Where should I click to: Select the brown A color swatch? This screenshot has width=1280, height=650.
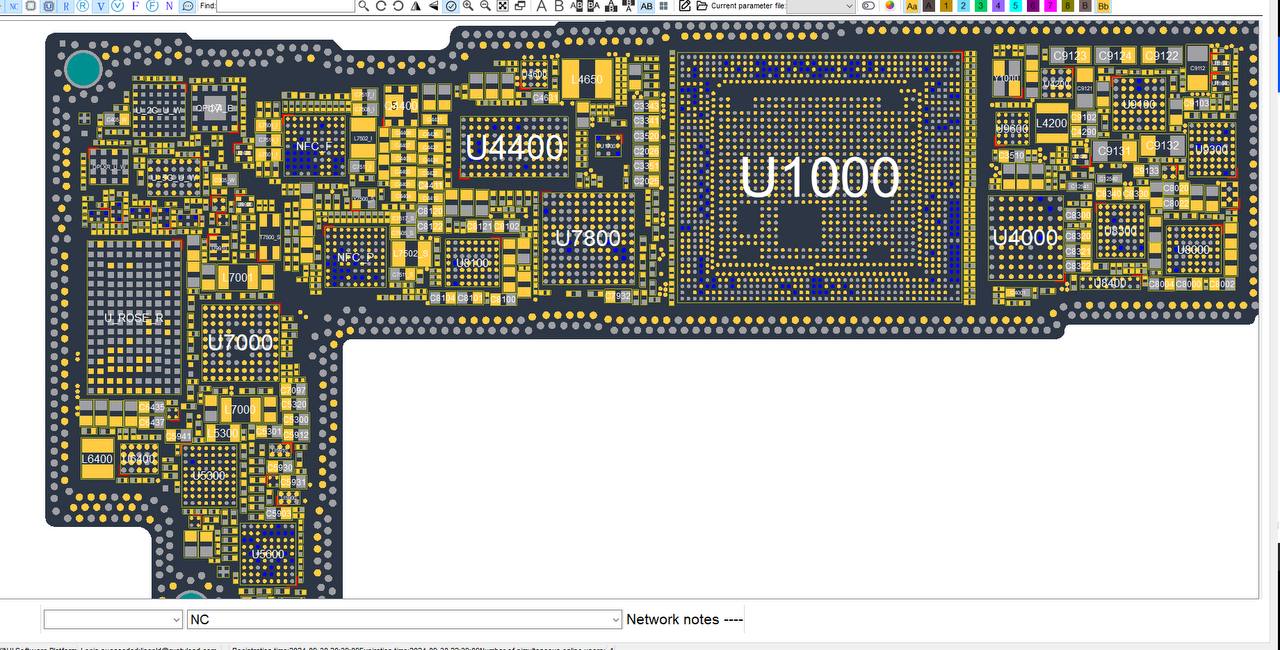tap(929, 6)
